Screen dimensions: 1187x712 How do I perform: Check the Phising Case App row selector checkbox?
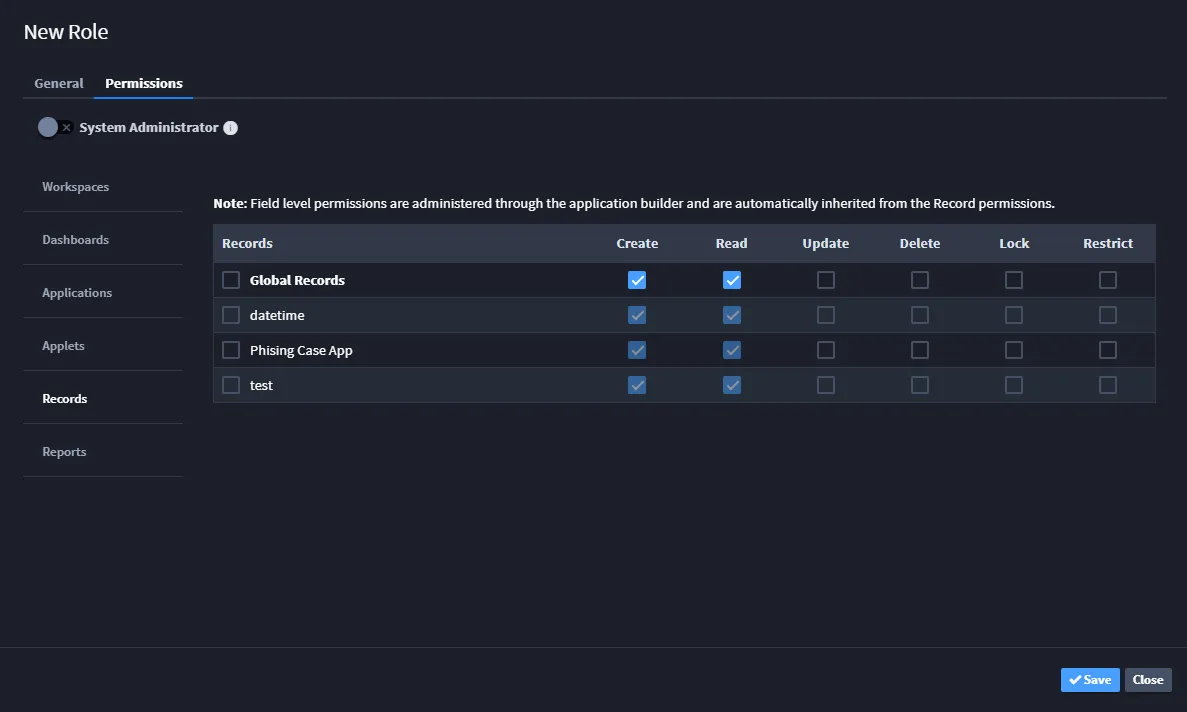(231, 350)
